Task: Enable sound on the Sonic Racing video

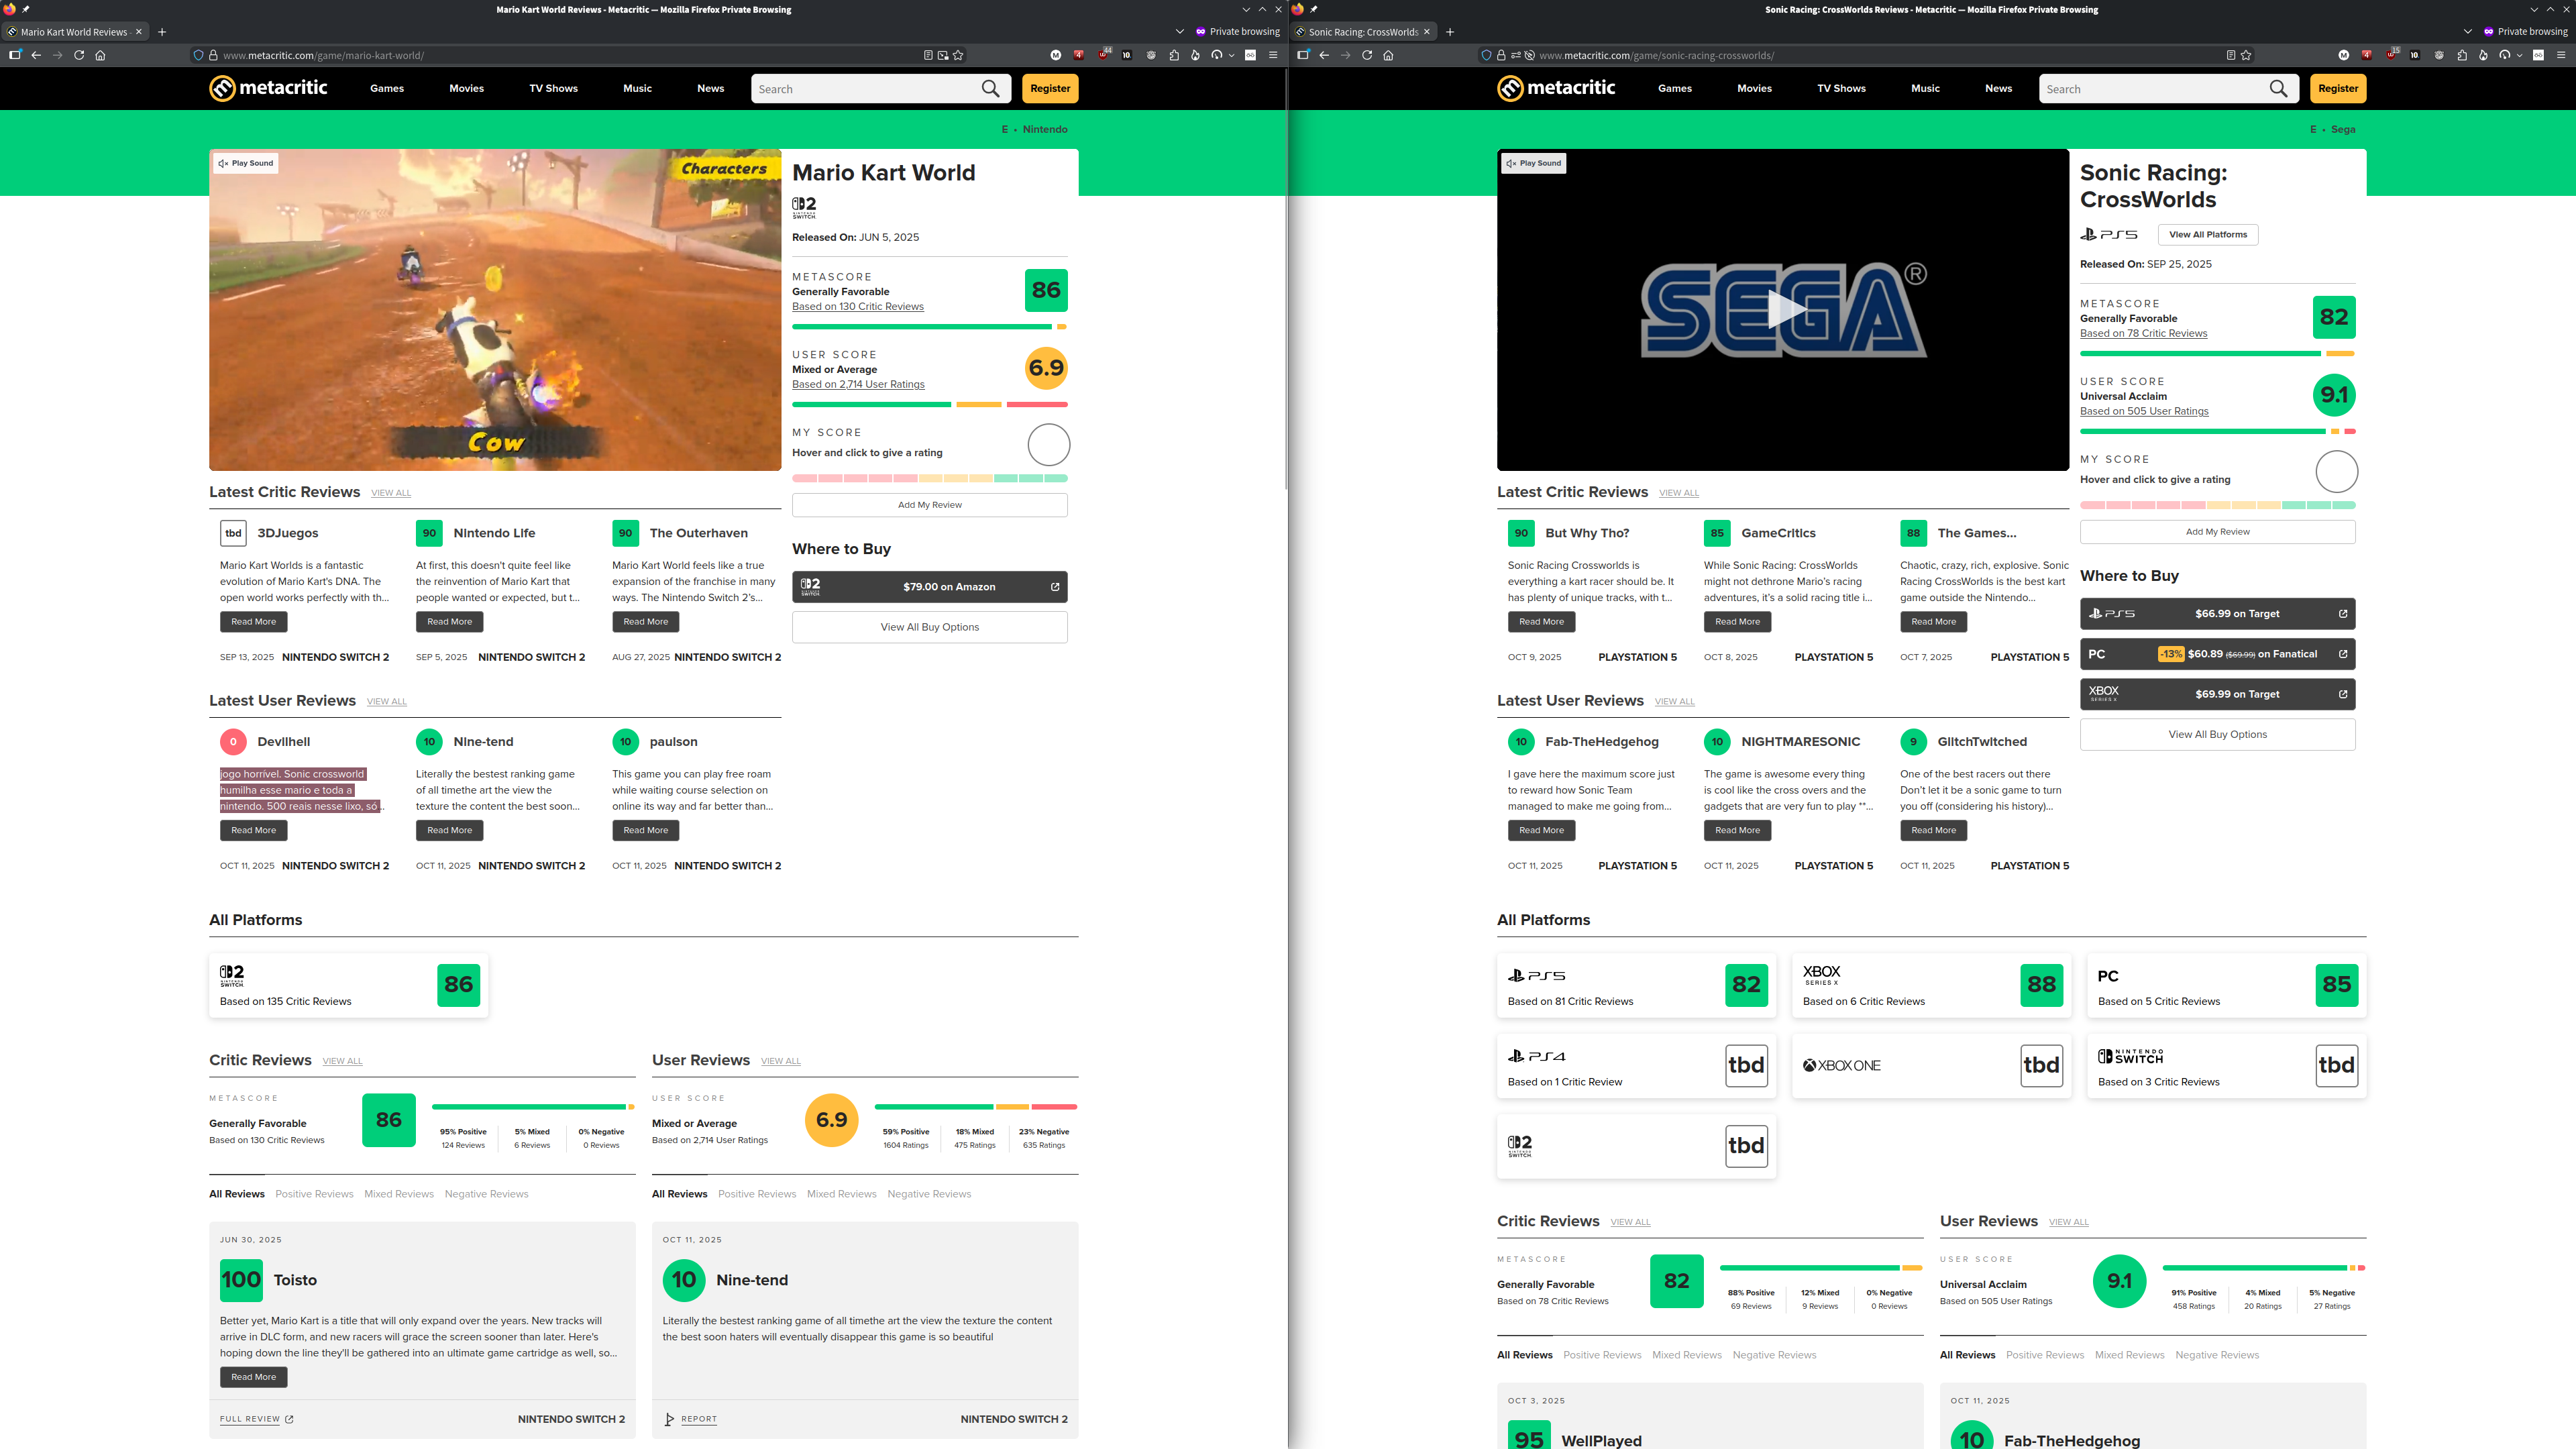Action: click(1534, 163)
